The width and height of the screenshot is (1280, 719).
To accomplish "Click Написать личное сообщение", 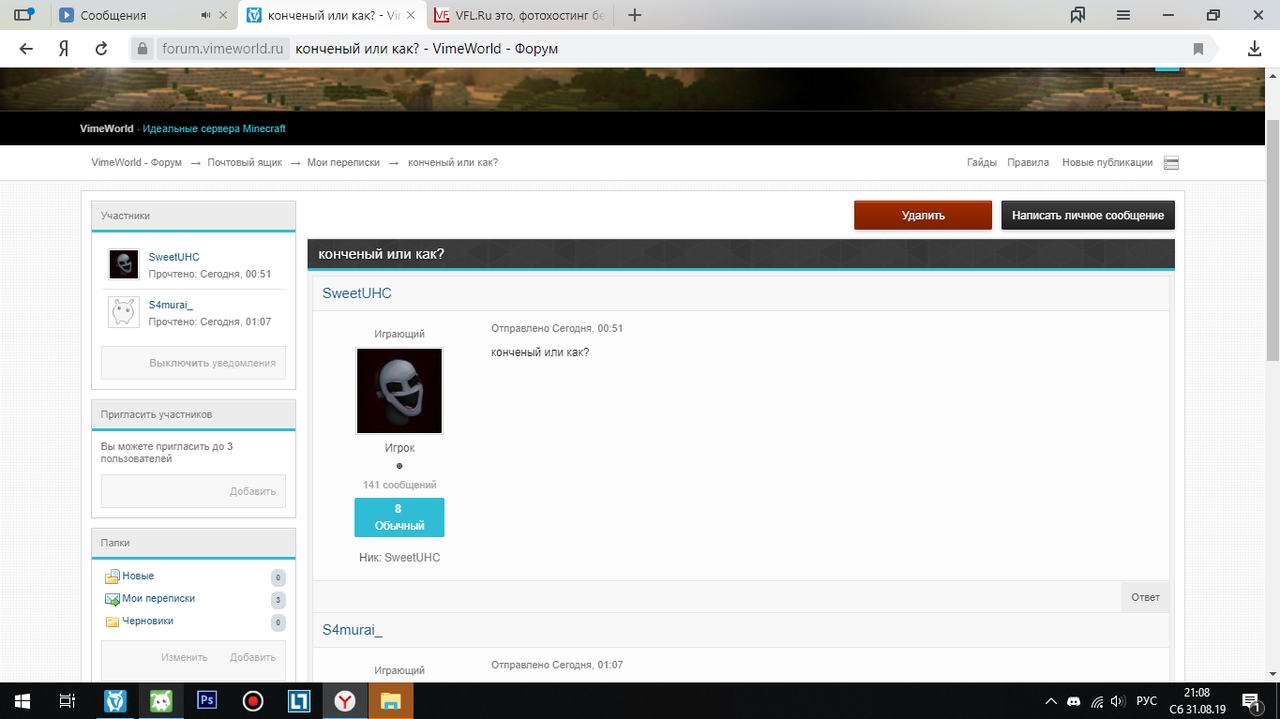I will tap(1088, 215).
